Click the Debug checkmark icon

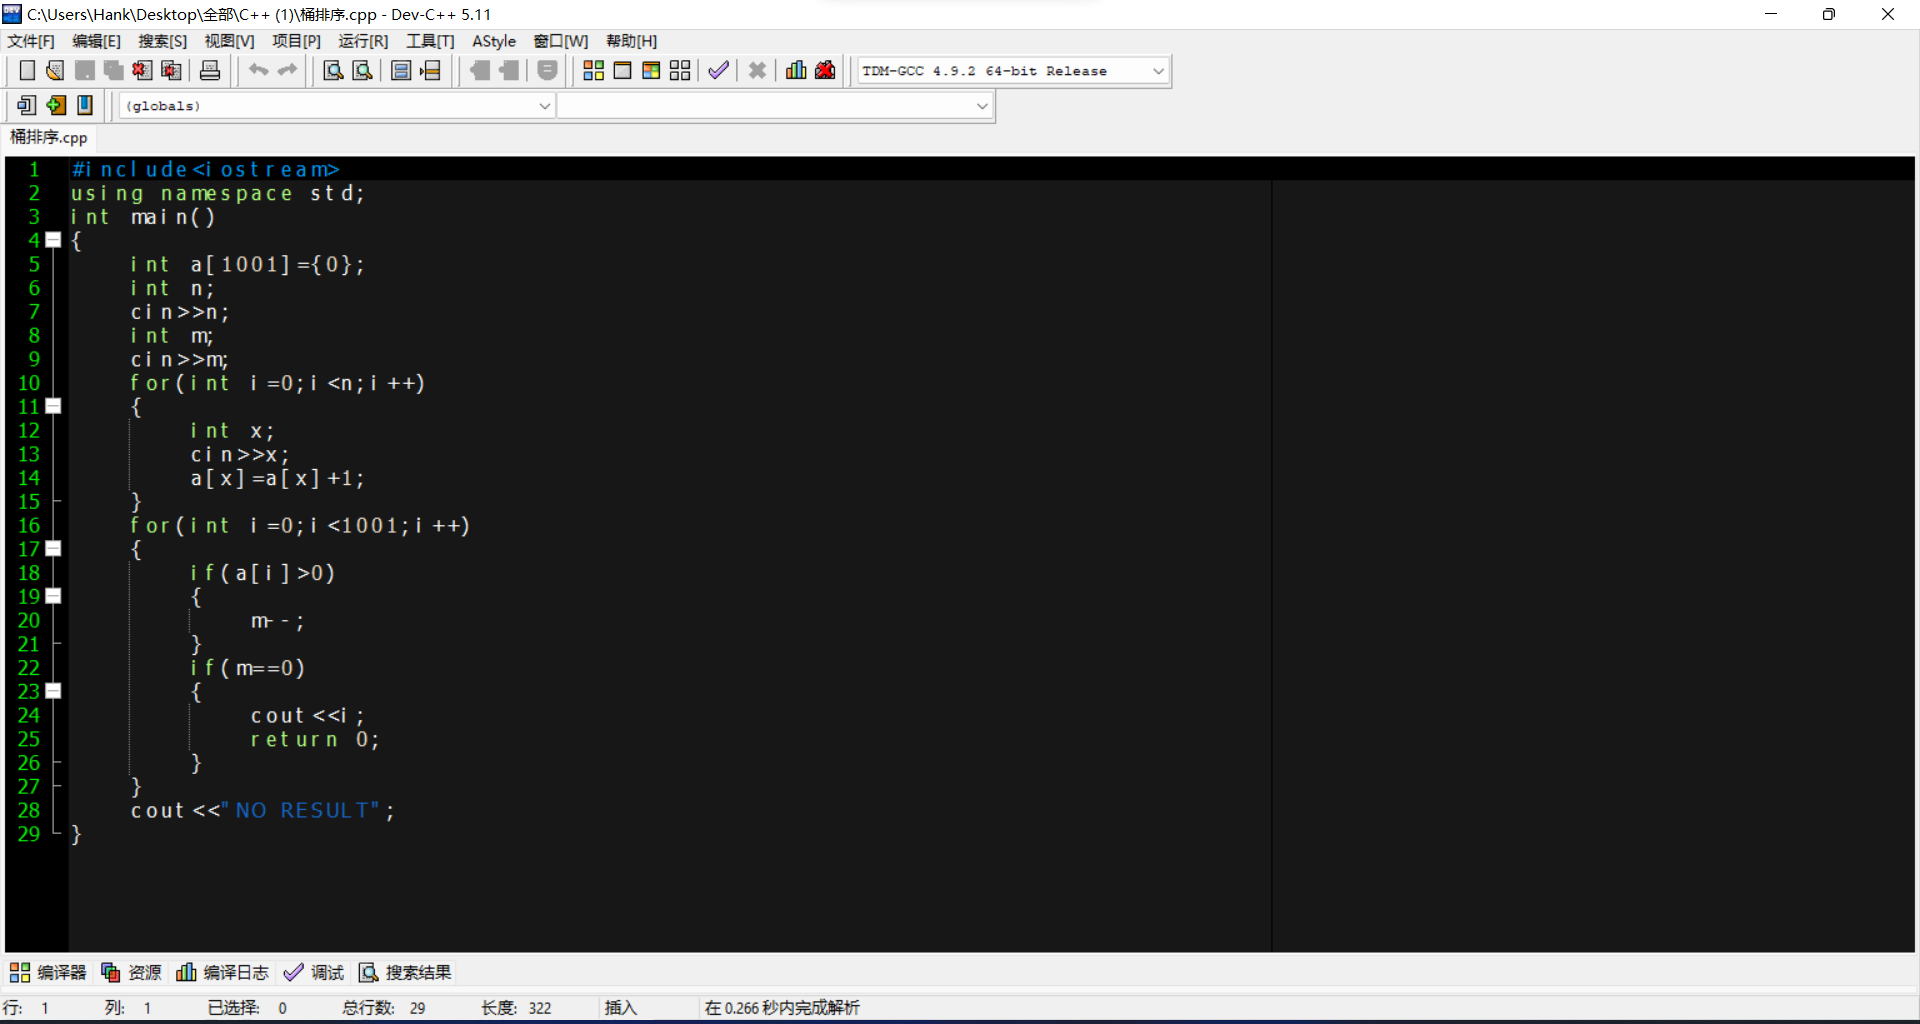(718, 70)
